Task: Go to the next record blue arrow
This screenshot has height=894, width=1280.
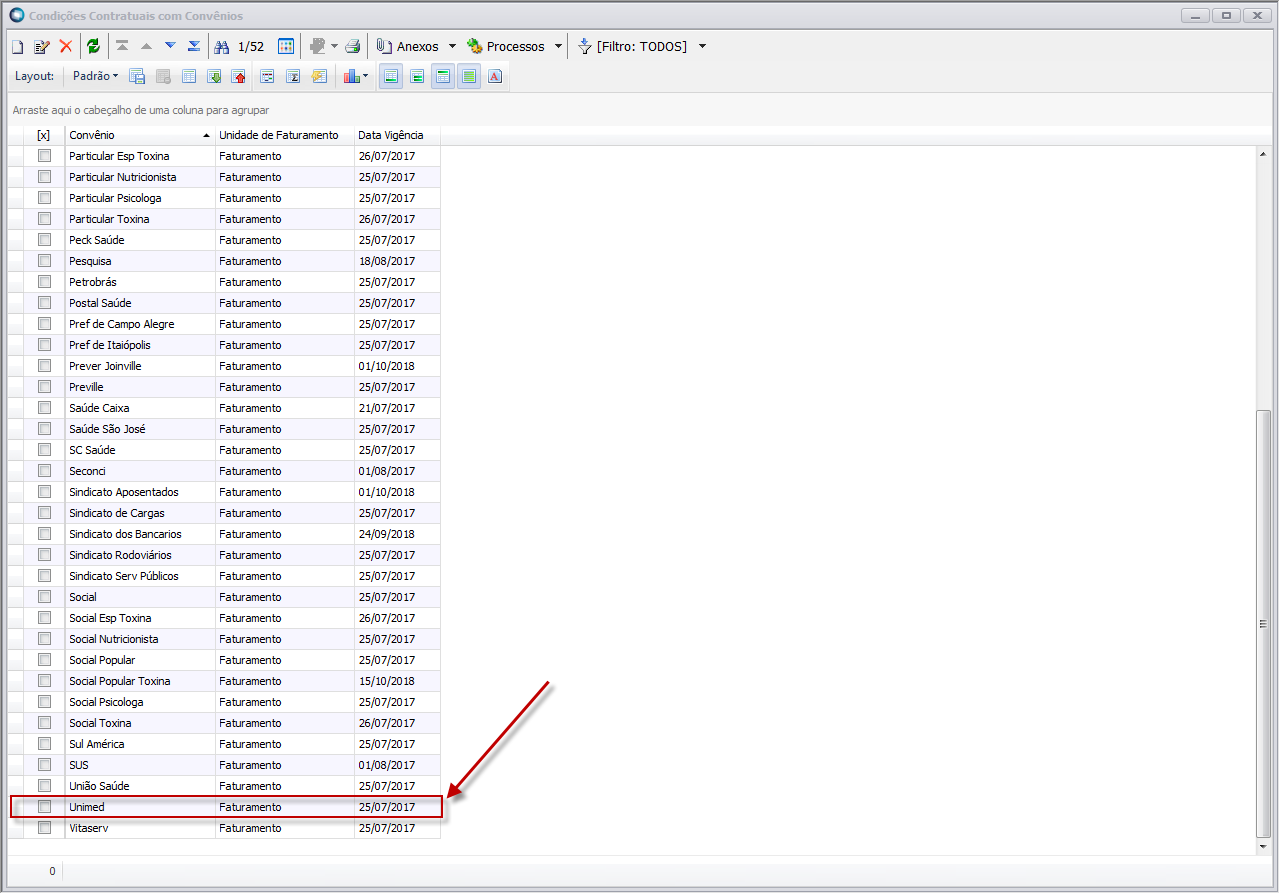Action: [x=170, y=46]
